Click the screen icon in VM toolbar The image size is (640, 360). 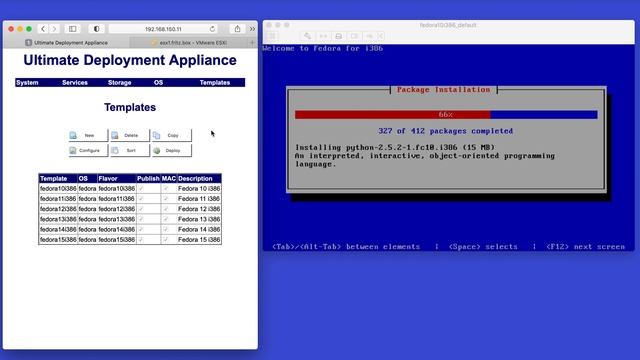354,36
